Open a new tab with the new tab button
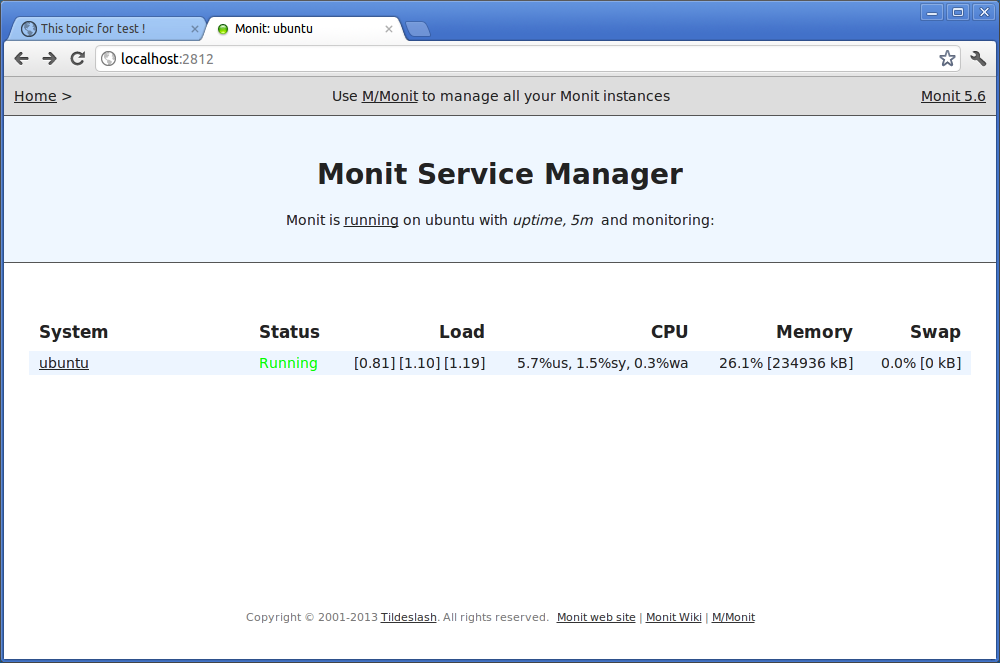Image resolution: width=1000 pixels, height=663 pixels. (x=418, y=29)
